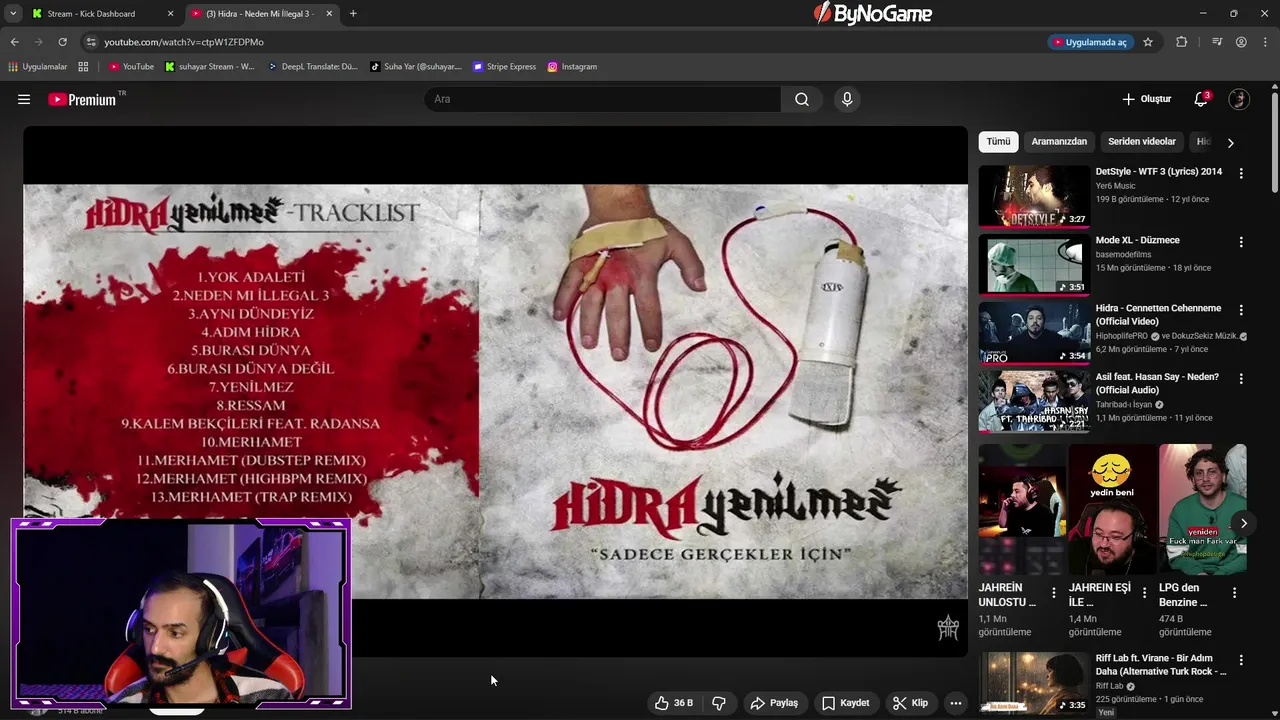
Task: Open tab search dropdown arrow
Action: pos(13,14)
